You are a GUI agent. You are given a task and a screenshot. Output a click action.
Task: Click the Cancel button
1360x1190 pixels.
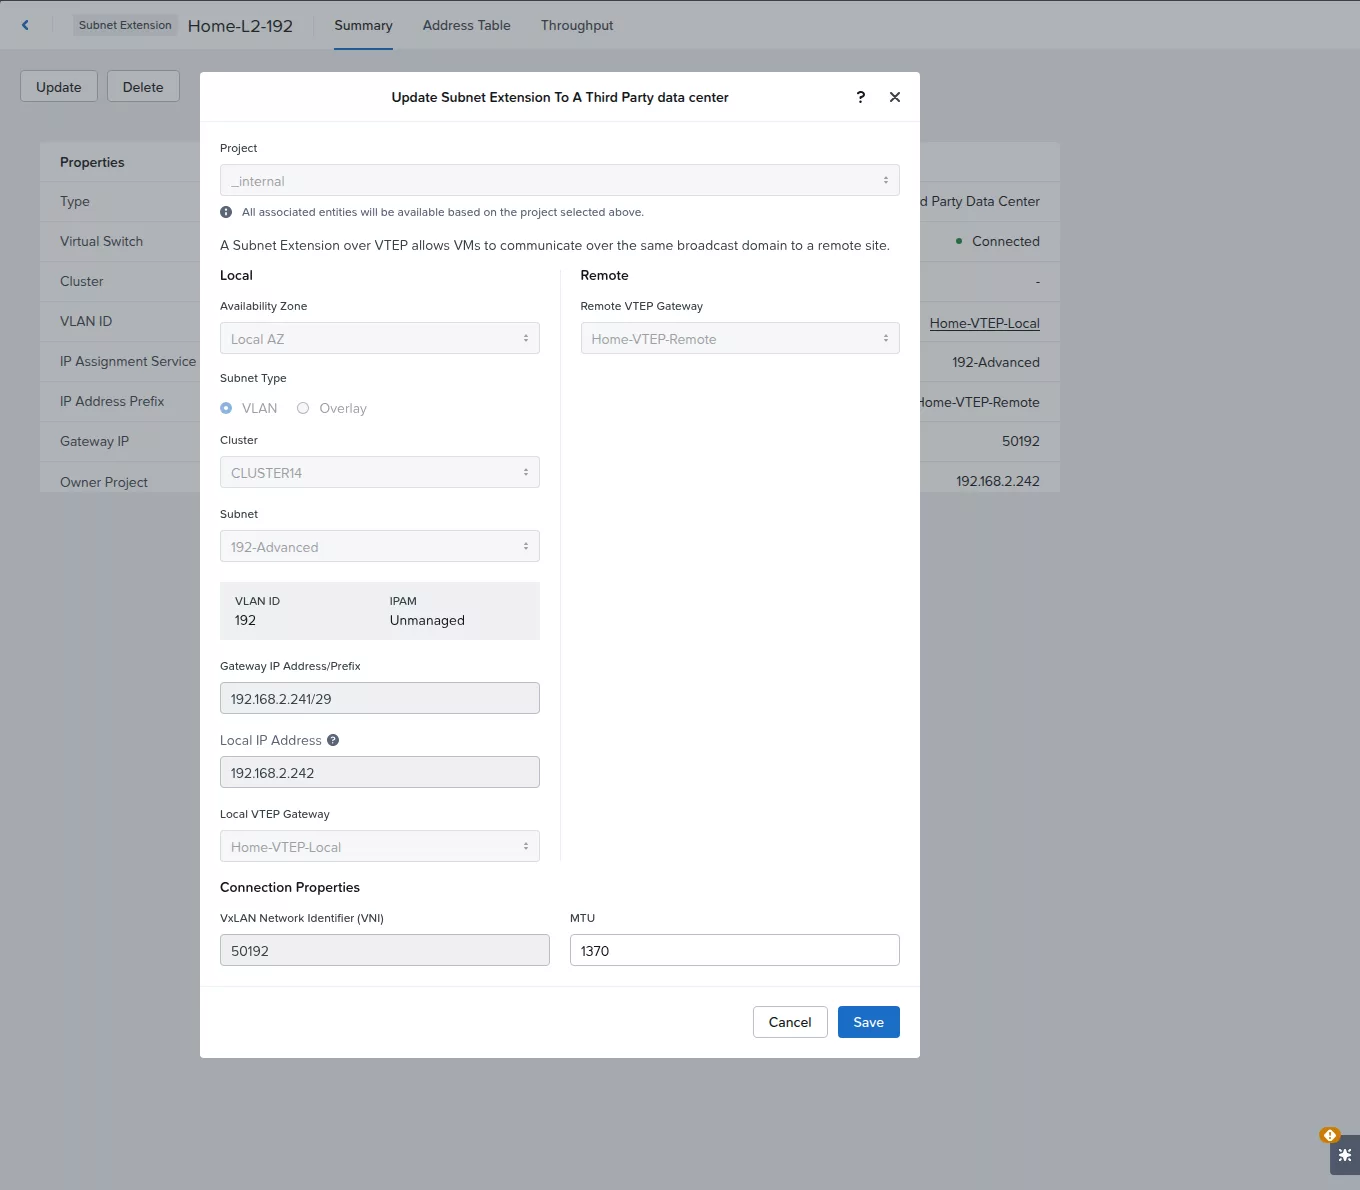point(790,1022)
